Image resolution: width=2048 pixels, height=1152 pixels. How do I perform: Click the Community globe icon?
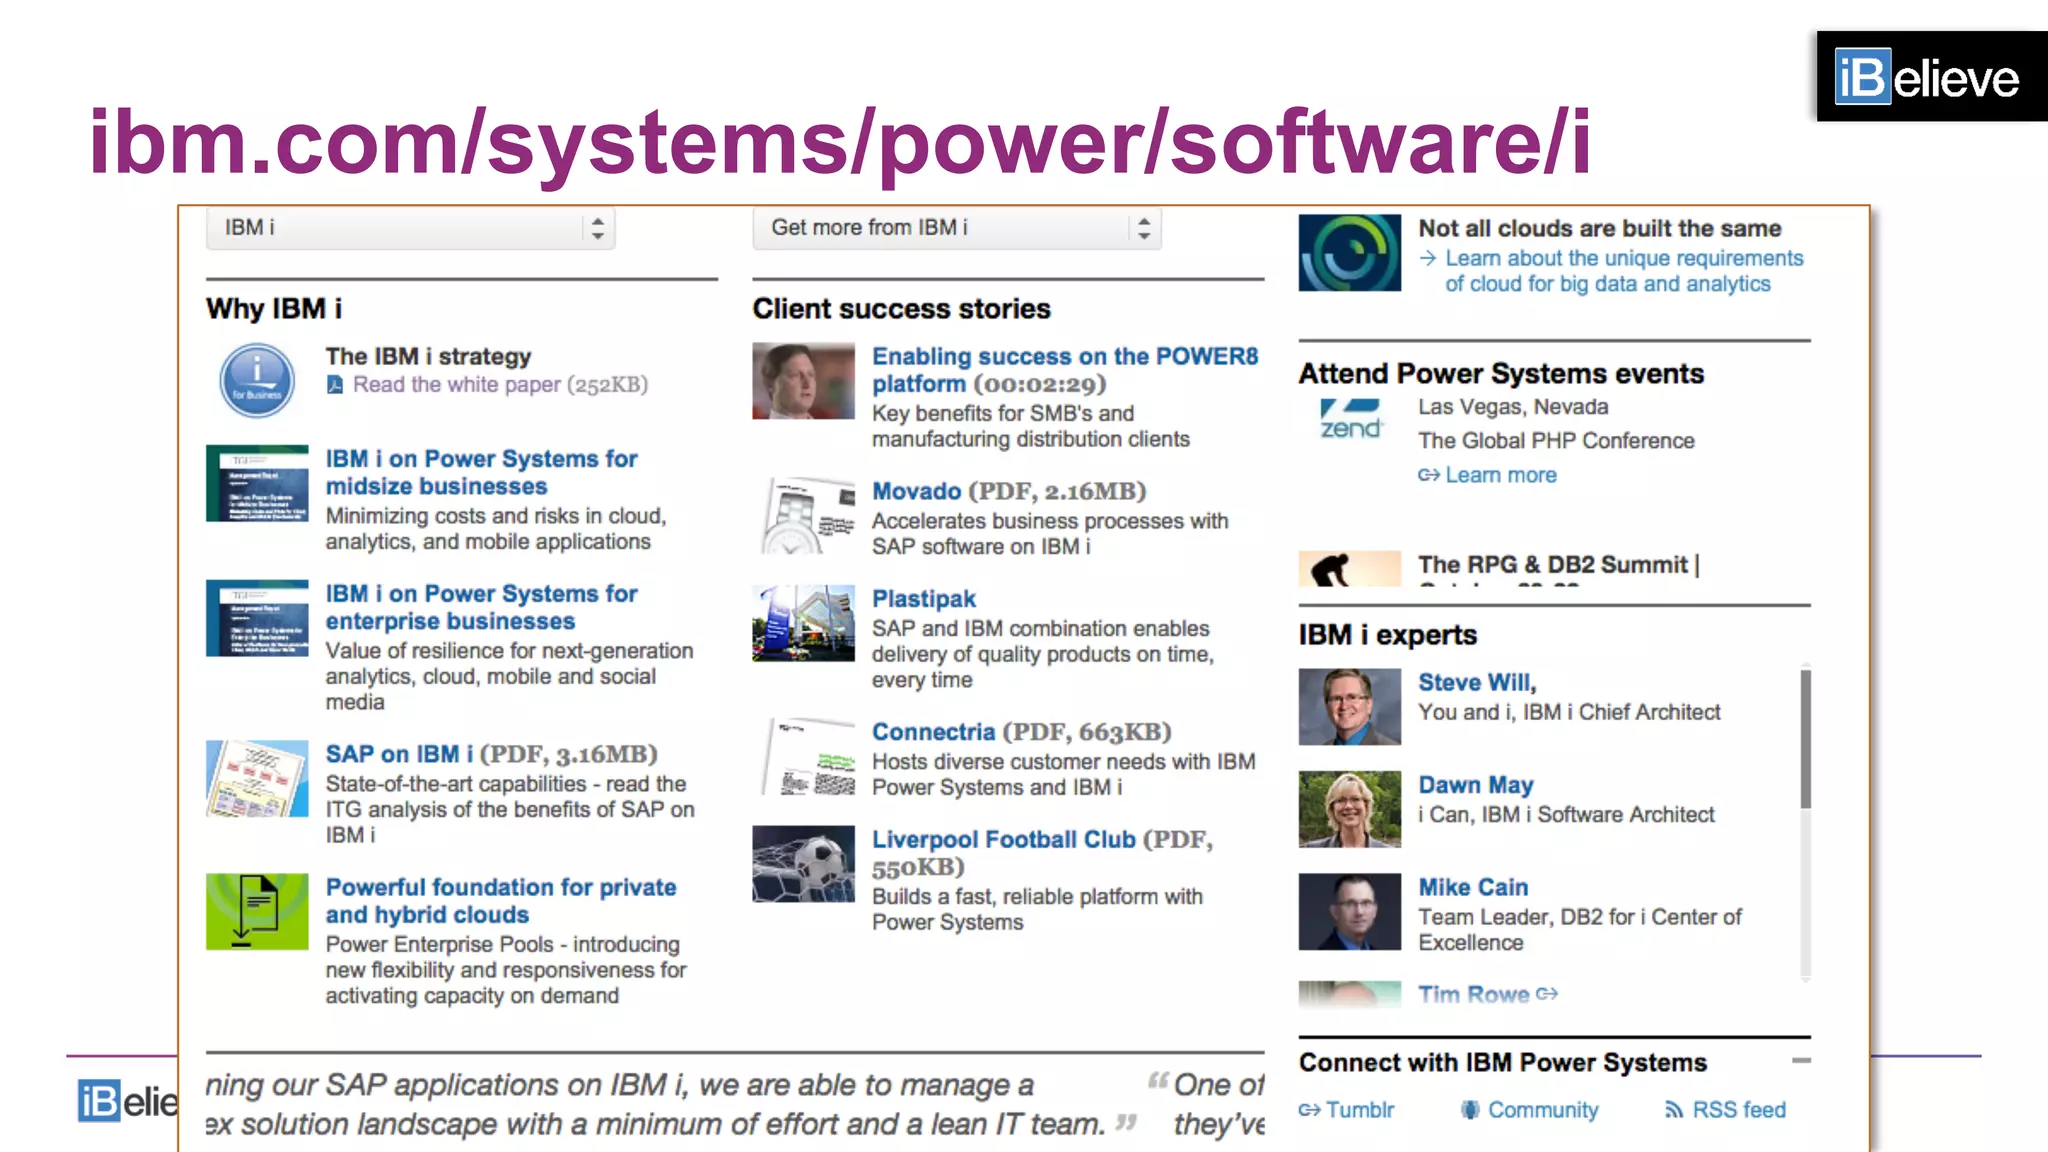click(x=1470, y=1110)
